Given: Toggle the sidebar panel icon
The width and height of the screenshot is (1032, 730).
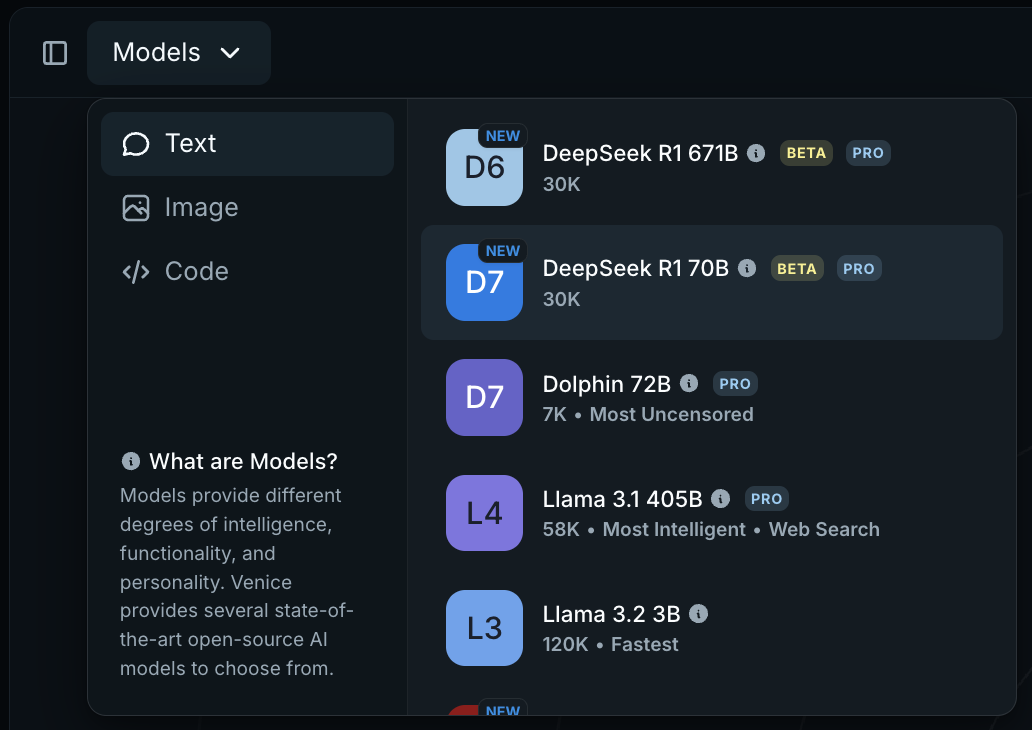Looking at the screenshot, I should pyautogui.click(x=55, y=53).
